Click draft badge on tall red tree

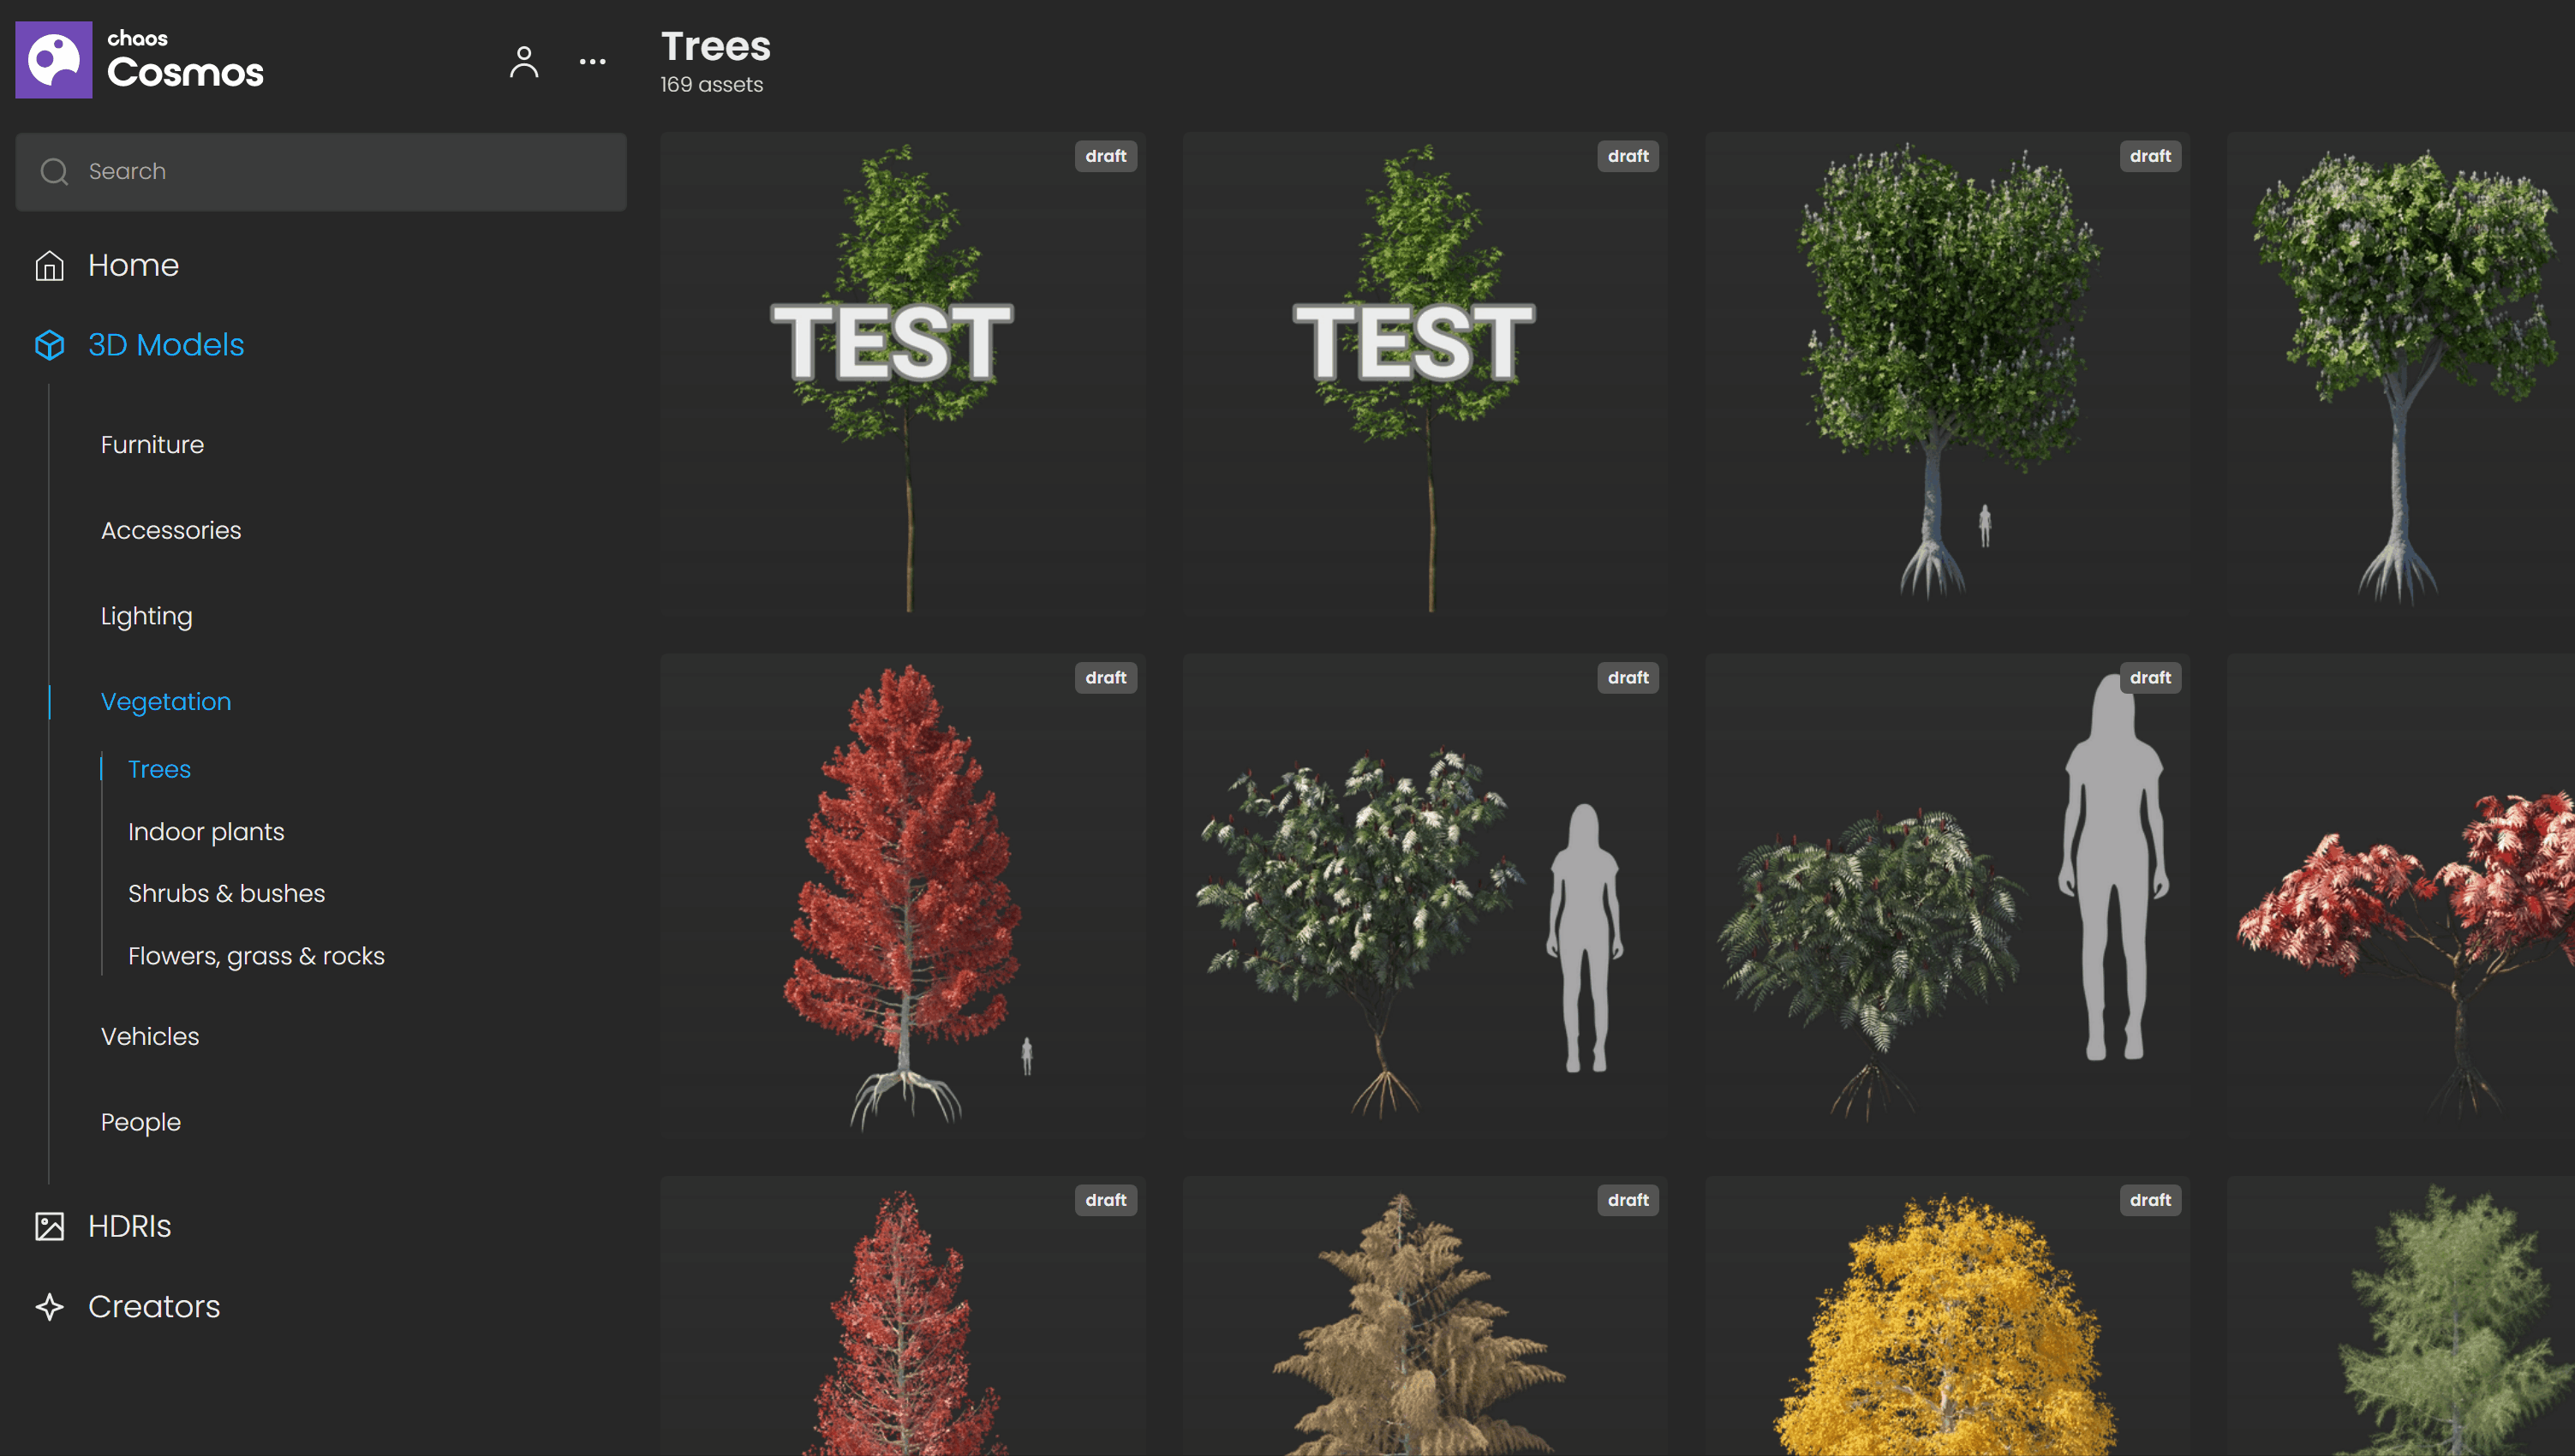1106,678
